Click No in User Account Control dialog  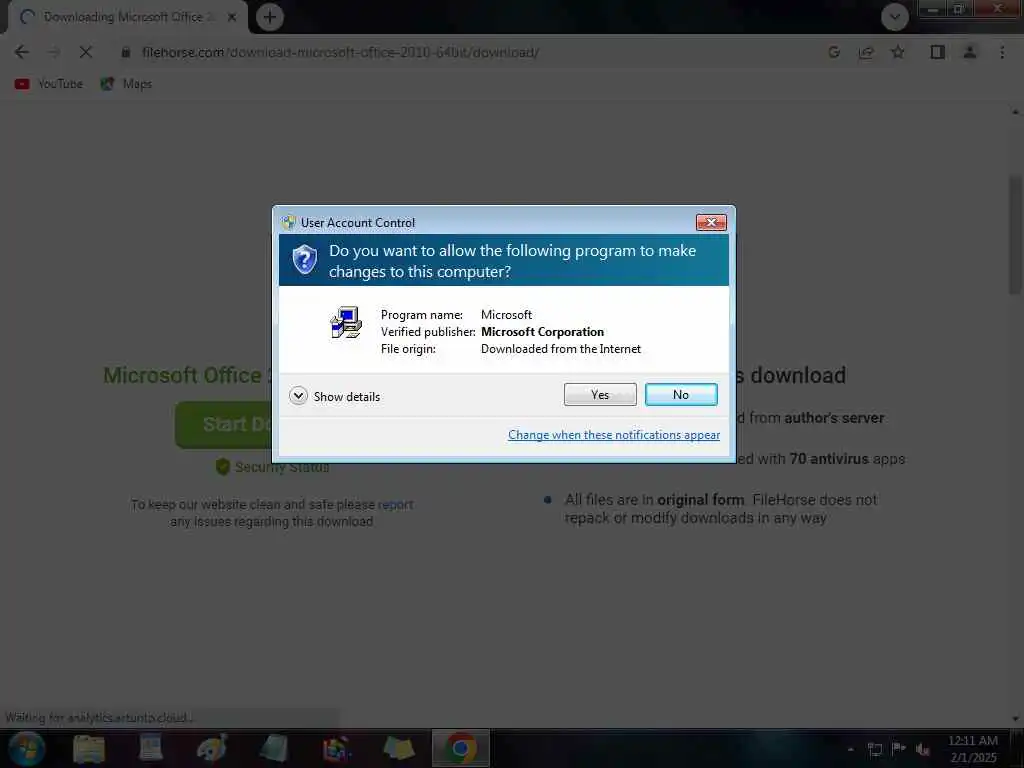[x=680, y=394]
